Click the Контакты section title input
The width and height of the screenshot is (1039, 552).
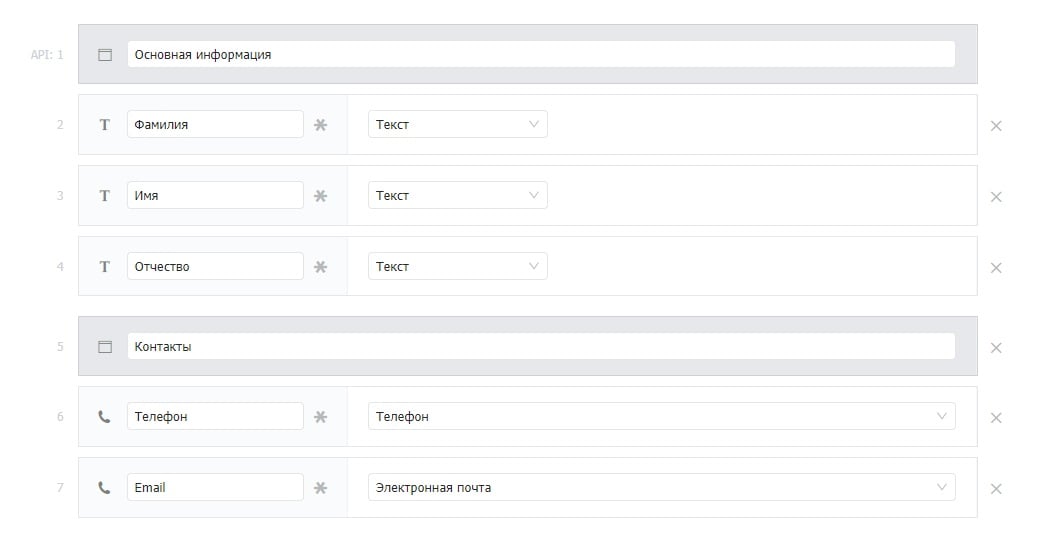point(541,347)
